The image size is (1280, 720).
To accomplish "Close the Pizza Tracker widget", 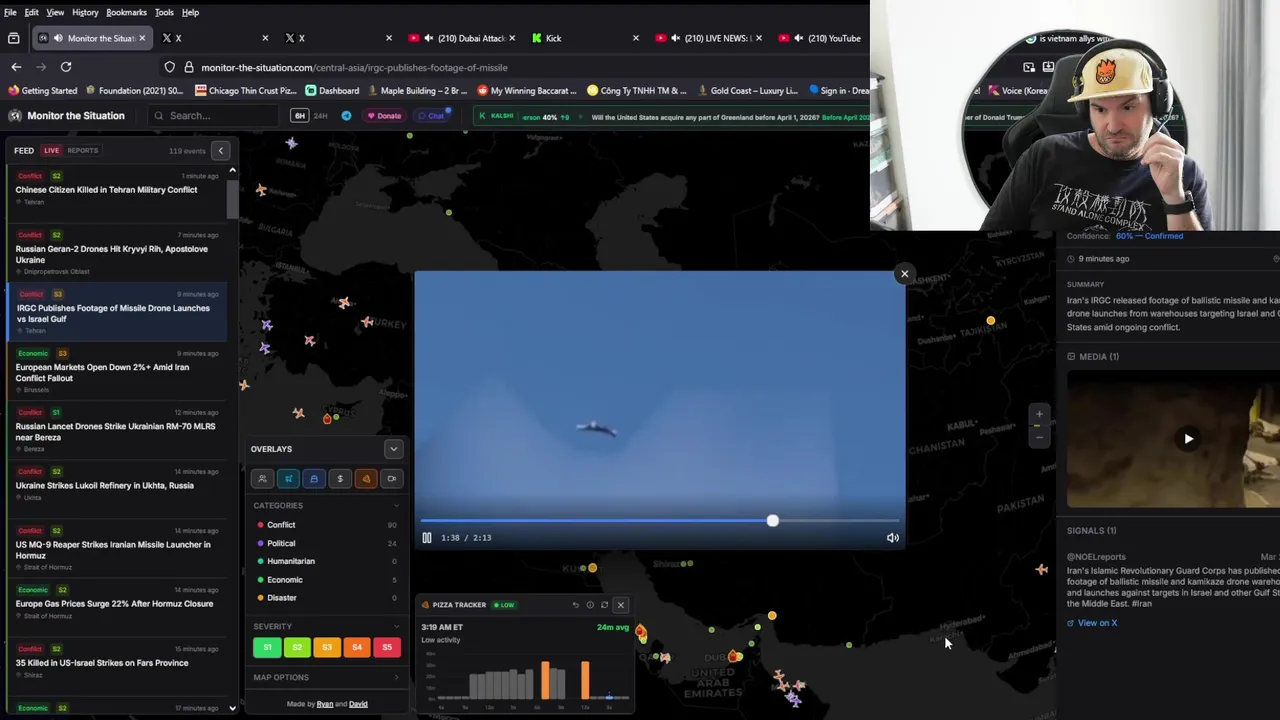I will click(x=620, y=605).
